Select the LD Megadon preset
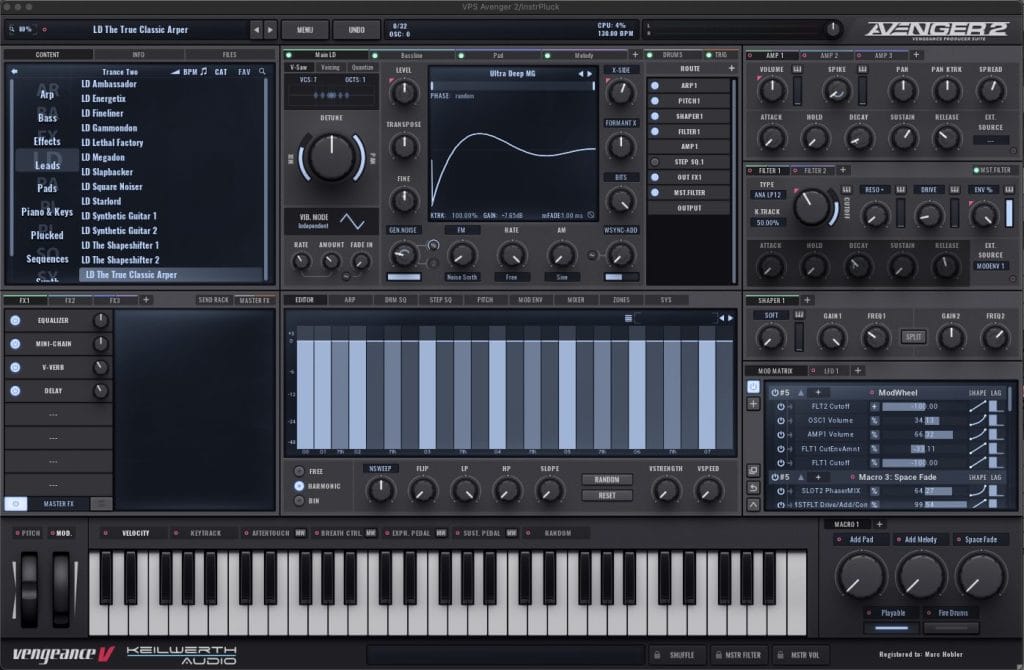The image size is (1024, 670). point(103,157)
